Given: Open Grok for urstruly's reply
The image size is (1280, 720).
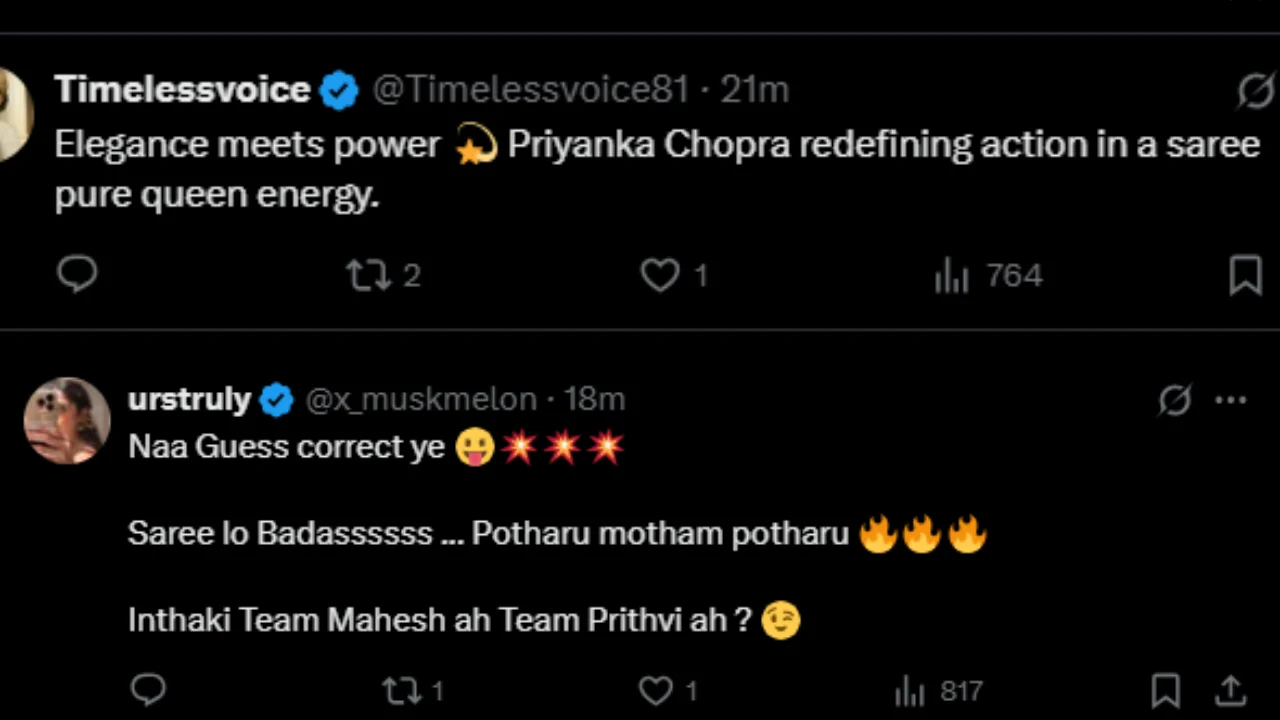Looking at the screenshot, I should (1175, 400).
